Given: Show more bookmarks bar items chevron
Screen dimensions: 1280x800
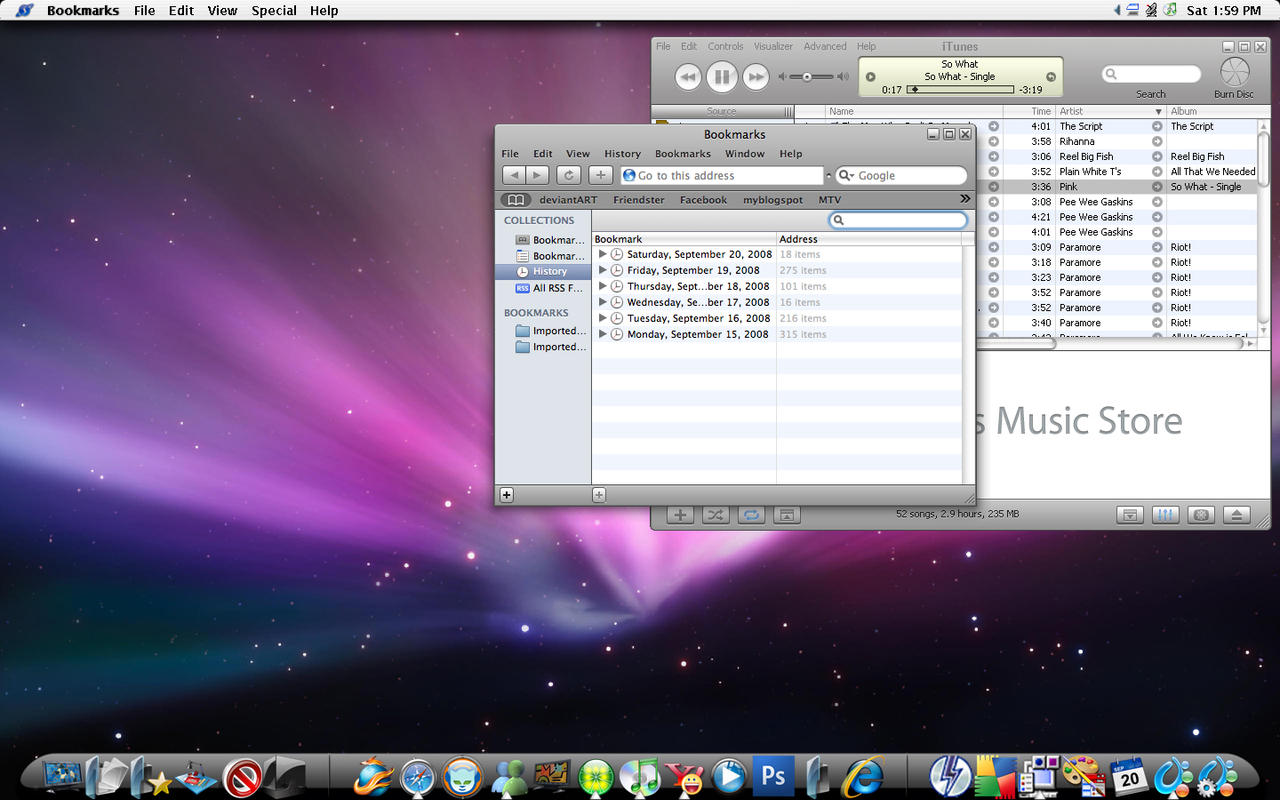Looking at the screenshot, I should [965, 199].
